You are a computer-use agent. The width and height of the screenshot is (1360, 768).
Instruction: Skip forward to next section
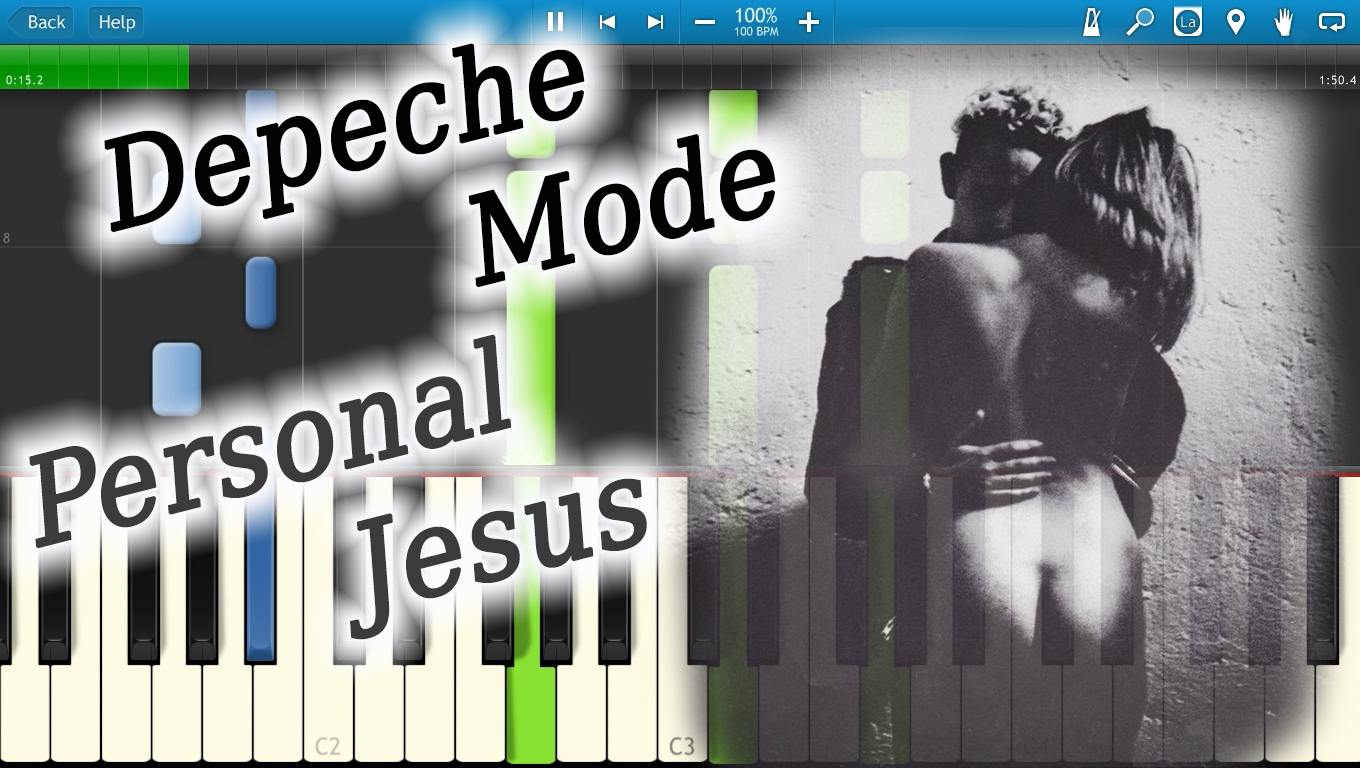(655, 22)
